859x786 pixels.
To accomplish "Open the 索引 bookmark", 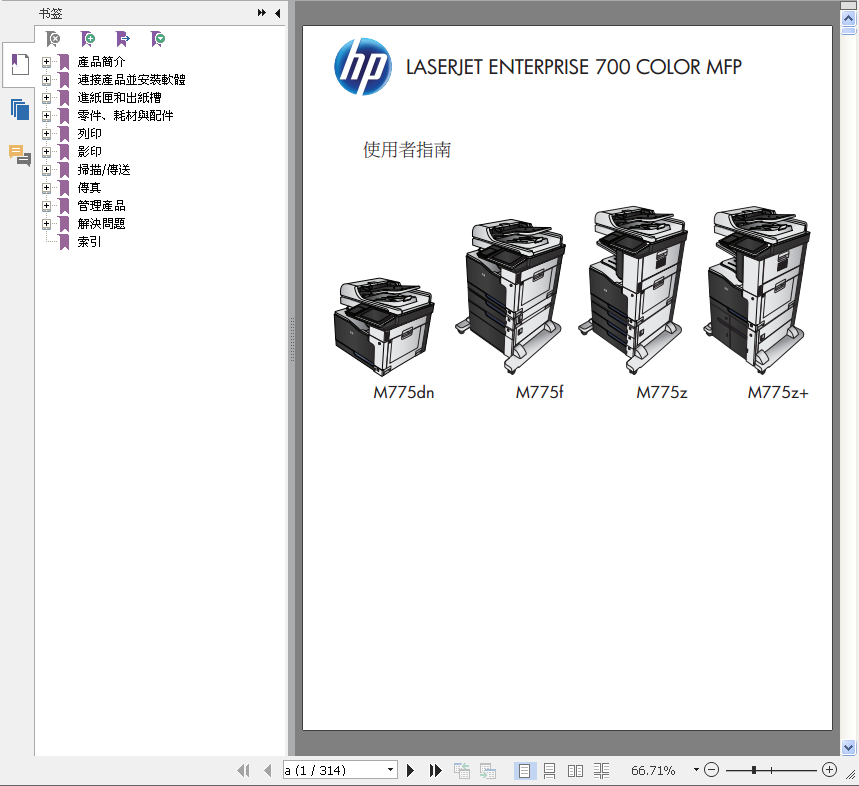I will [x=89, y=242].
